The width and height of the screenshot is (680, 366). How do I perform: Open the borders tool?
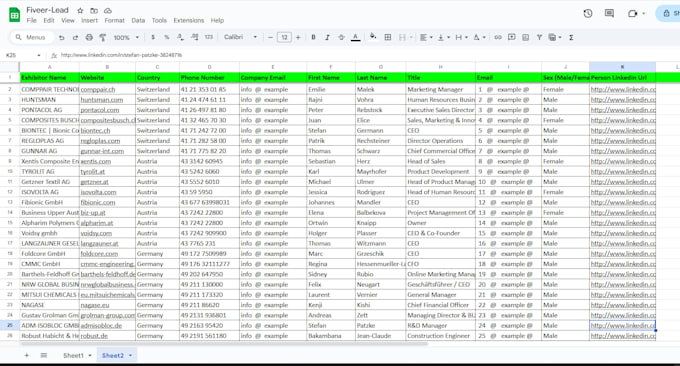(x=388, y=38)
